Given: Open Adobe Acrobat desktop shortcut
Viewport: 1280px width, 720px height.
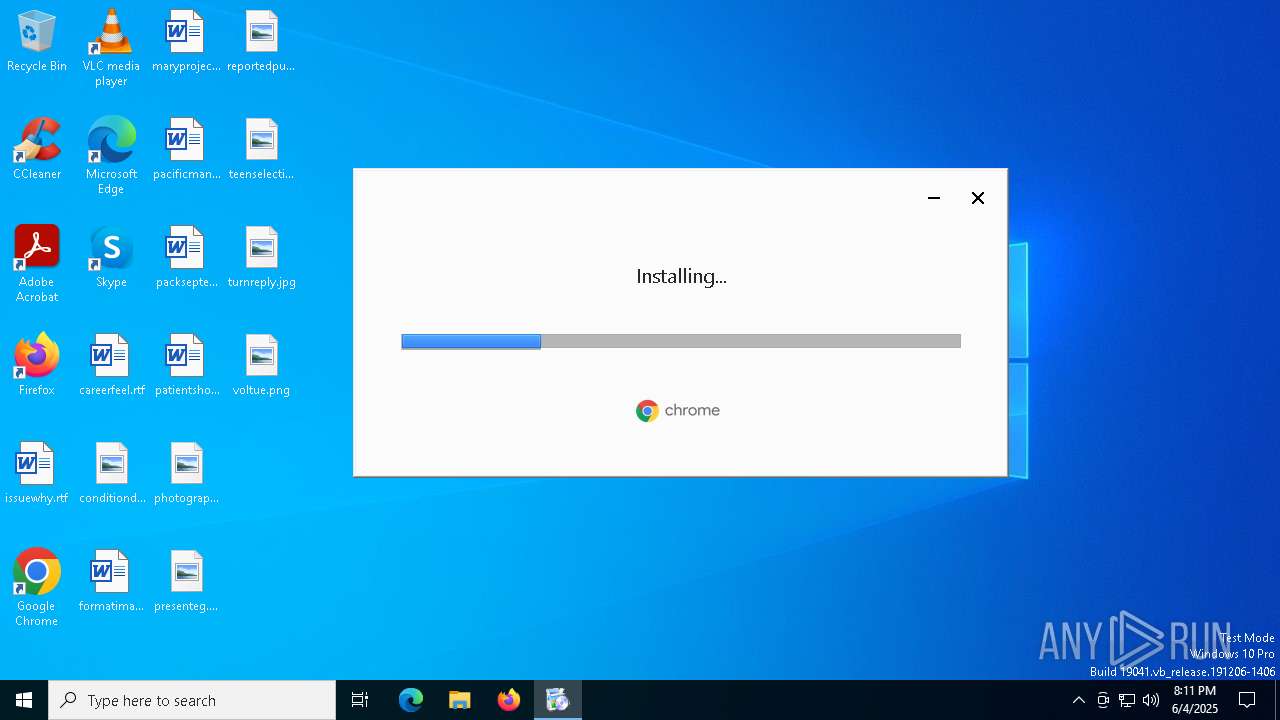Looking at the screenshot, I should 37,264.
